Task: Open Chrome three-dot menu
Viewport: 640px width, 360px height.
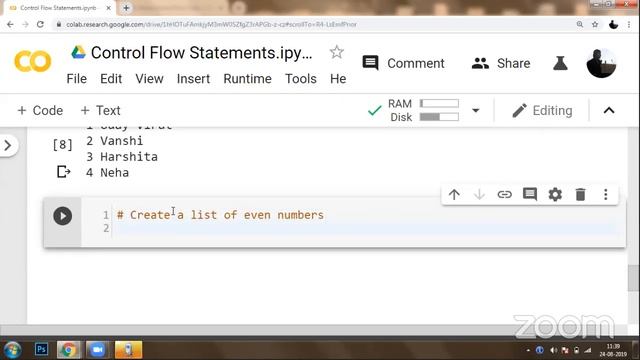Action: (x=629, y=24)
